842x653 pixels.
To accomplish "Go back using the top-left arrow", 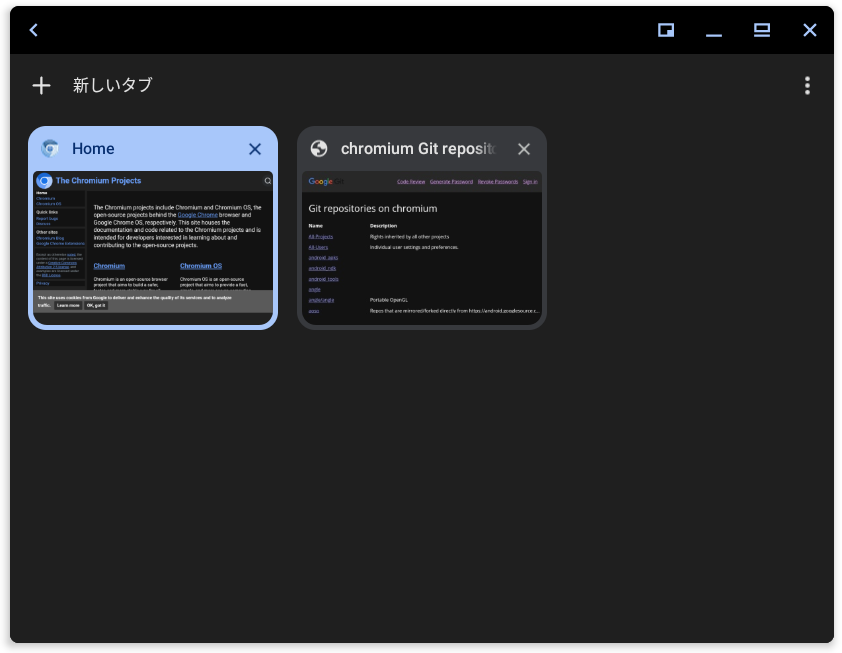I will (33, 30).
